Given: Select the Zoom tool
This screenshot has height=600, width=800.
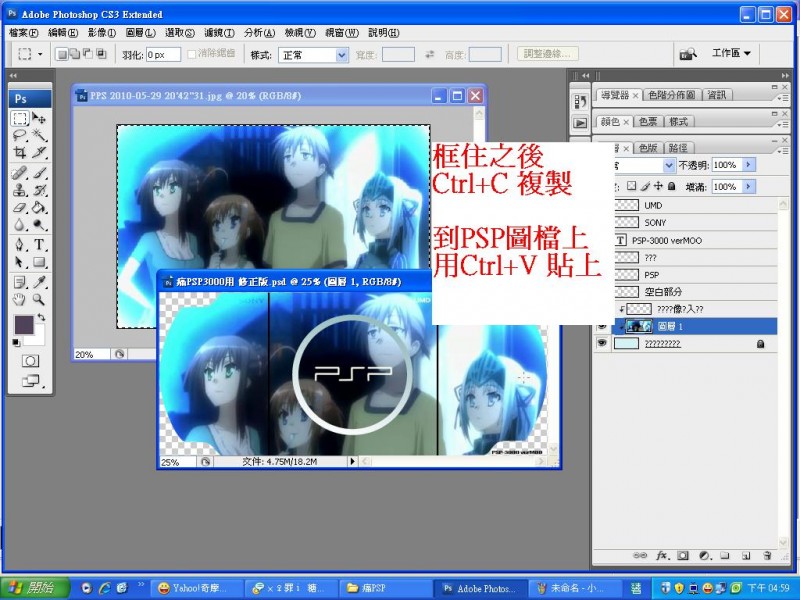Looking at the screenshot, I should pyautogui.click(x=39, y=299).
